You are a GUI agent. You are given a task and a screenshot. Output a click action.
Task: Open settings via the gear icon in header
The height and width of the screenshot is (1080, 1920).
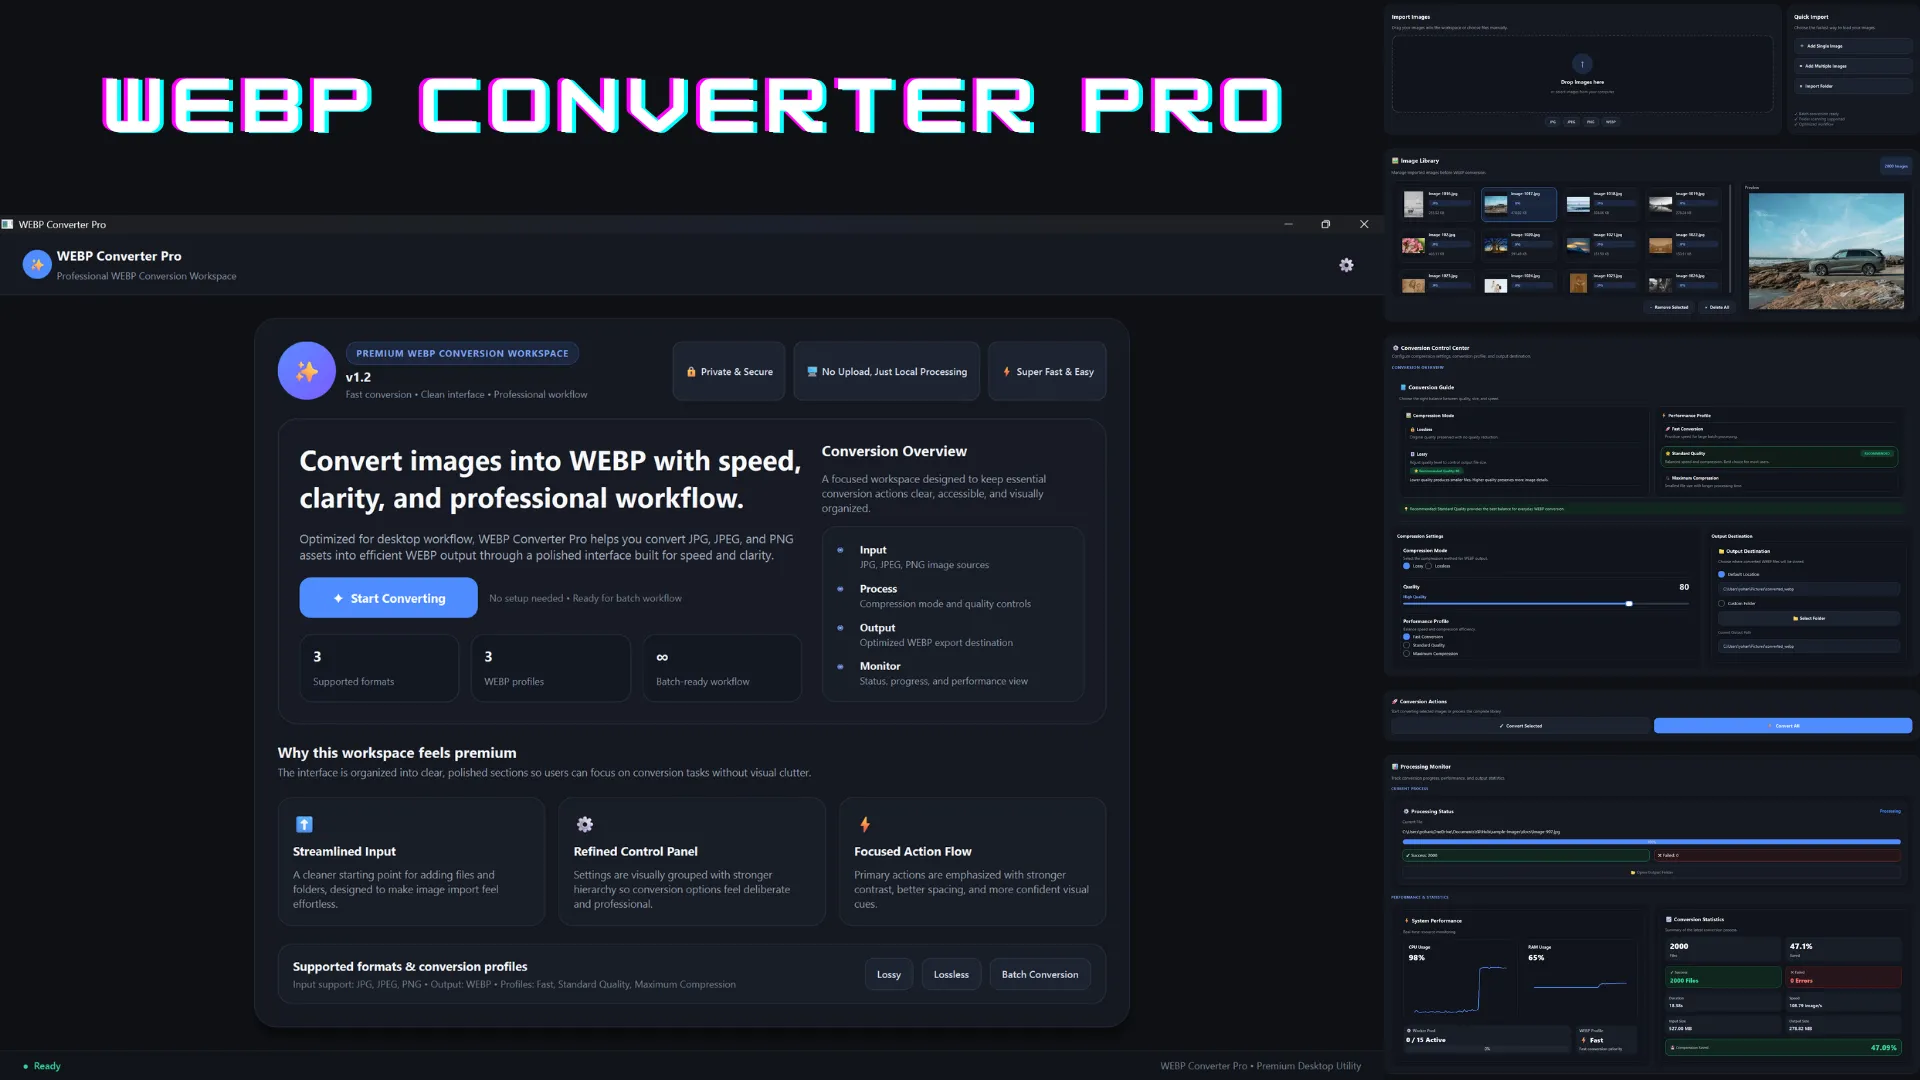[x=1346, y=265]
